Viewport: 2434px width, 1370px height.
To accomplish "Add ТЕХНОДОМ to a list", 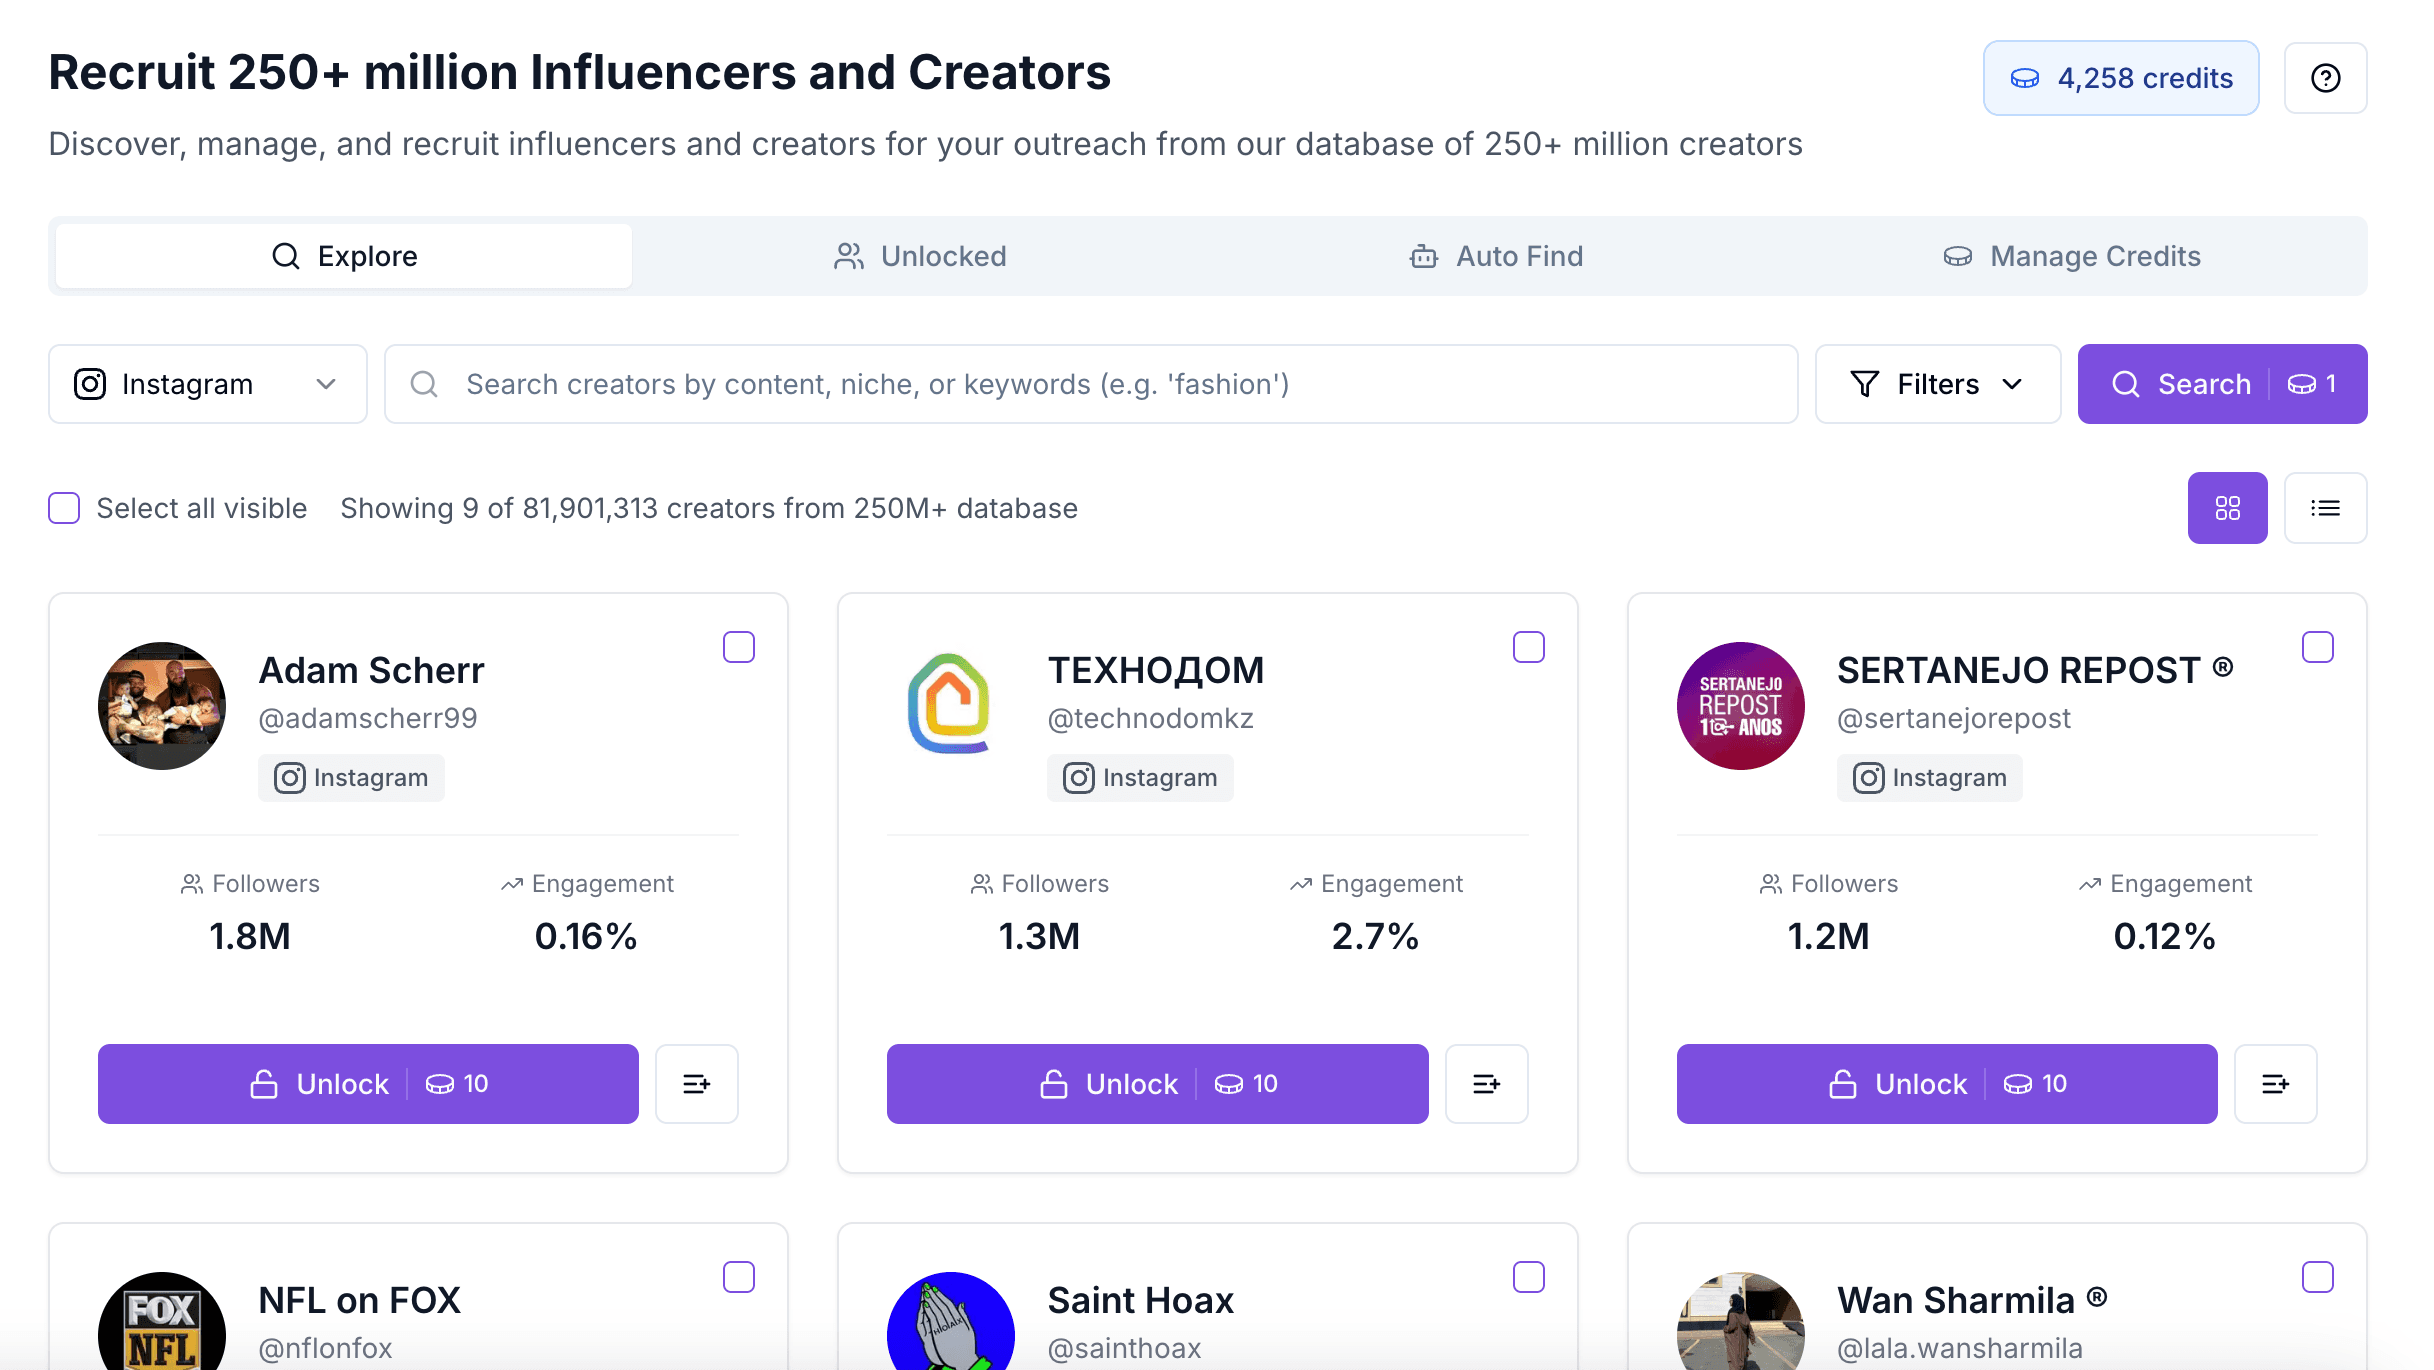I will [1486, 1084].
